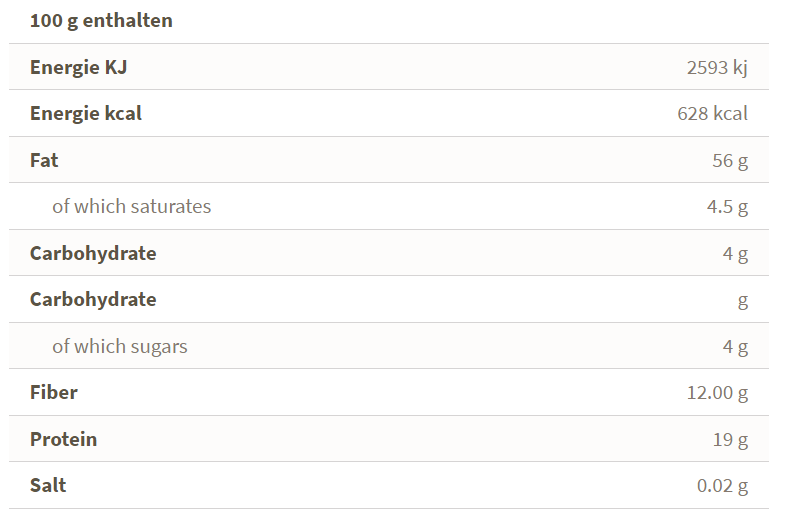Image resolution: width=792 pixels, height=527 pixels.
Task: Click the 19 g protein value
Action: tap(730, 439)
